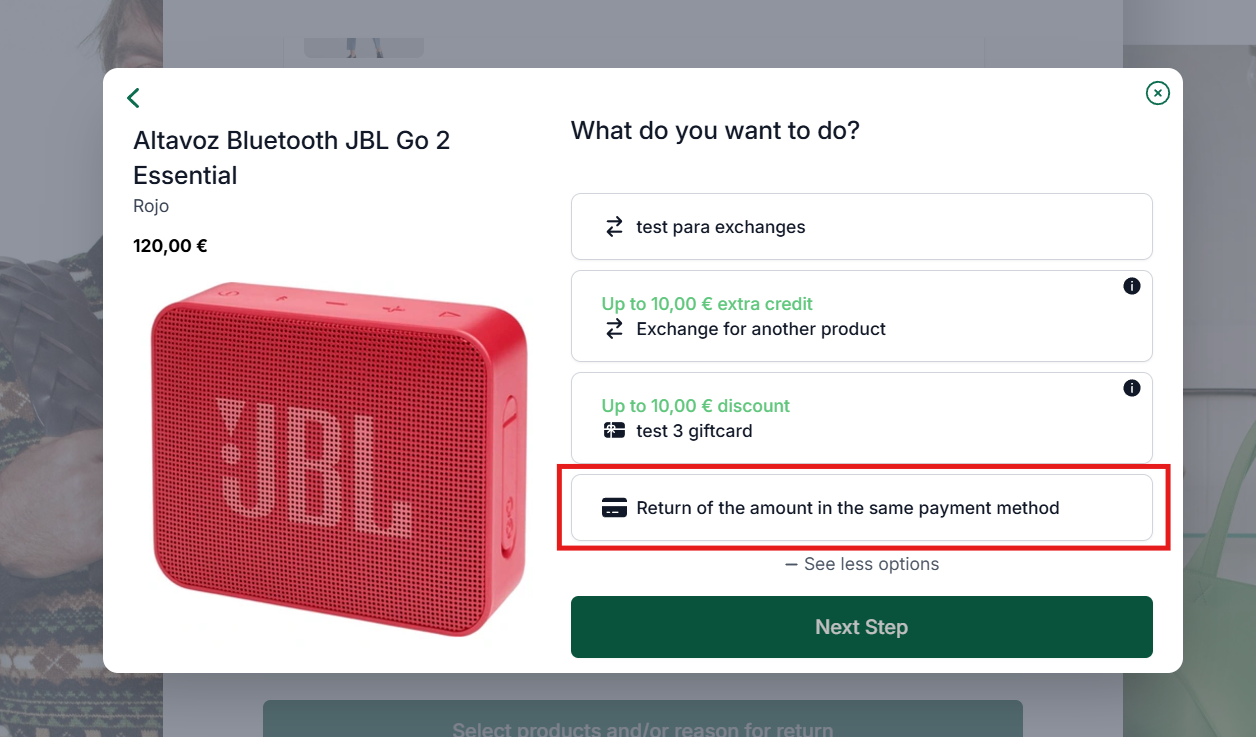The width and height of the screenshot is (1256, 737).
Task: Select the test 3 giftcard option
Action: pyautogui.click(x=862, y=418)
